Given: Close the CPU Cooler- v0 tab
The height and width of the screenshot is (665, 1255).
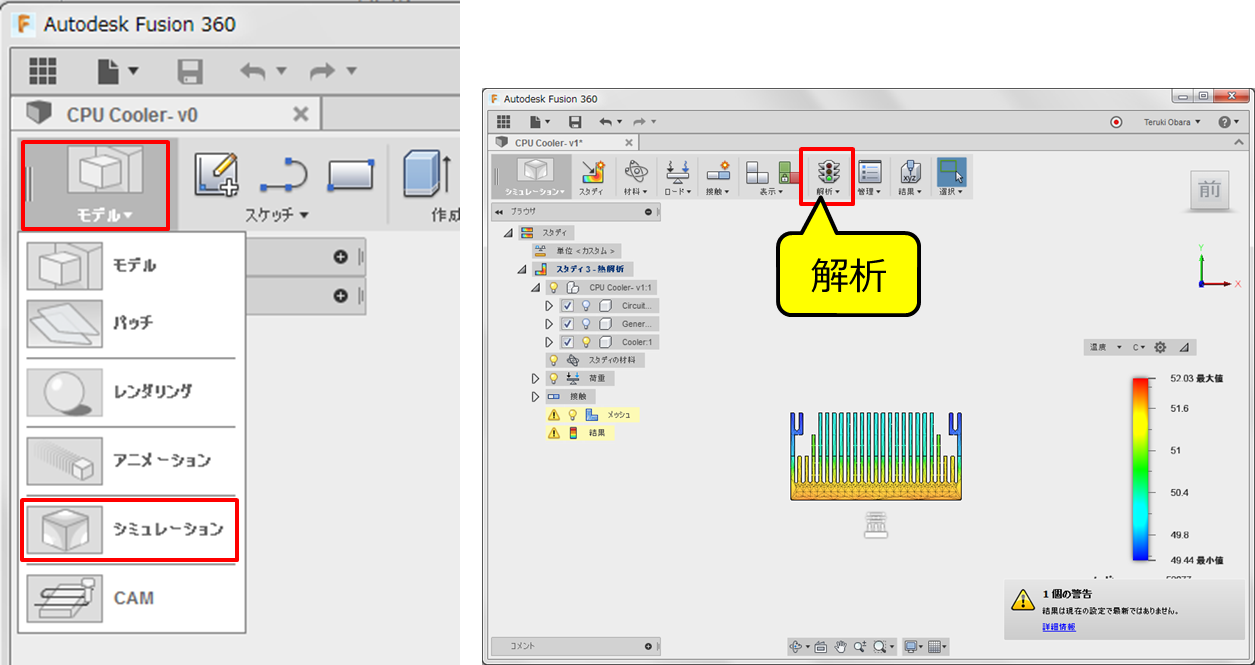Looking at the screenshot, I should point(300,114).
